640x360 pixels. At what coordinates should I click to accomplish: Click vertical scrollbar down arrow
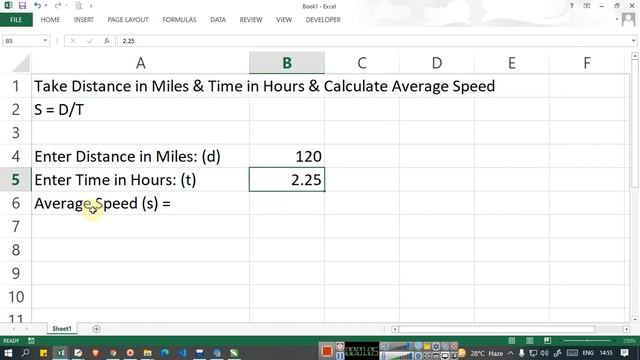coord(635,319)
